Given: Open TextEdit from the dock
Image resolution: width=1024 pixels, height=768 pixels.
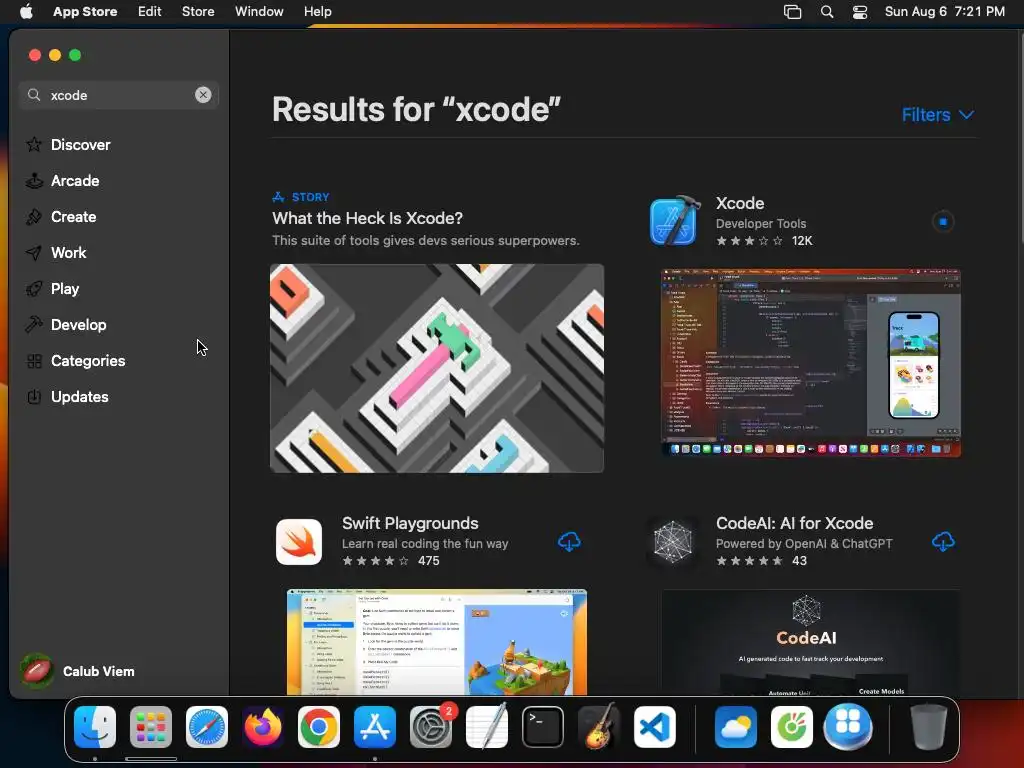Looking at the screenshot, I should (487, 727).
